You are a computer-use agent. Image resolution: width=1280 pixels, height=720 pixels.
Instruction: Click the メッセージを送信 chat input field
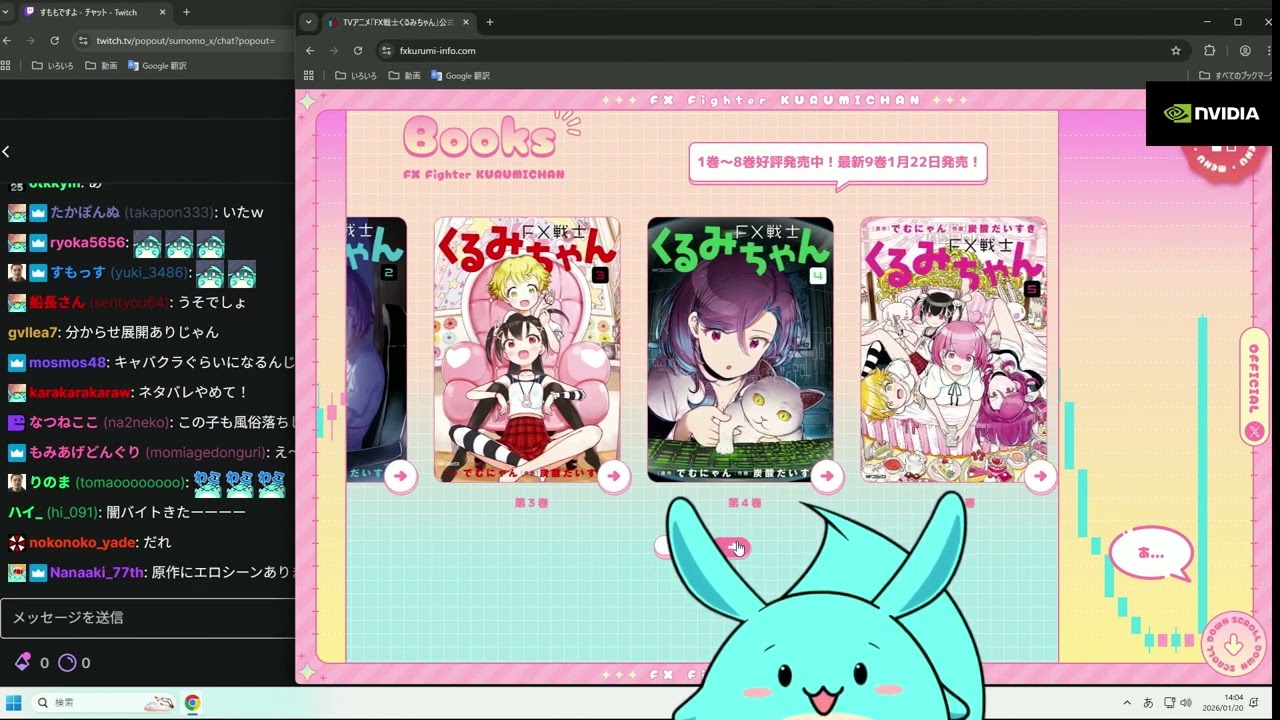(x=148, y=617)
